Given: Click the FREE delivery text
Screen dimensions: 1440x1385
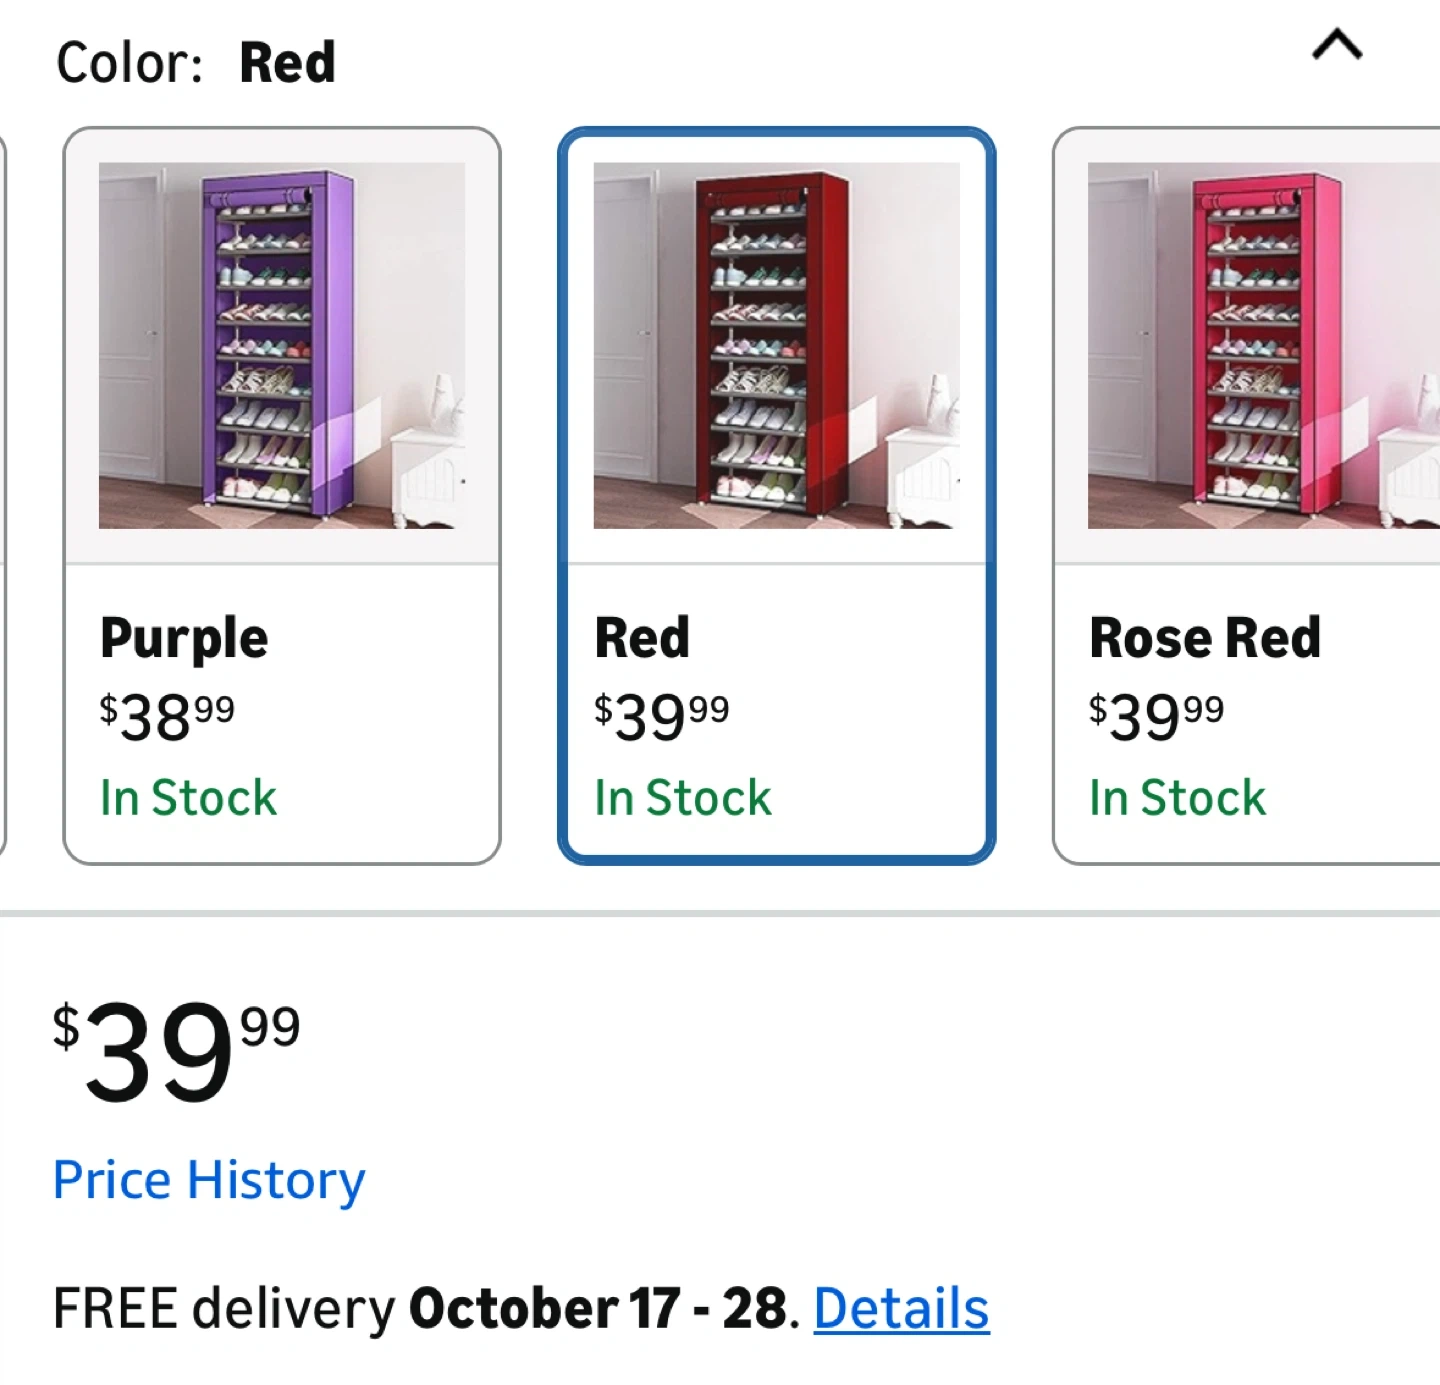Looking at the screenshot, I should (x=224, y=1308).
